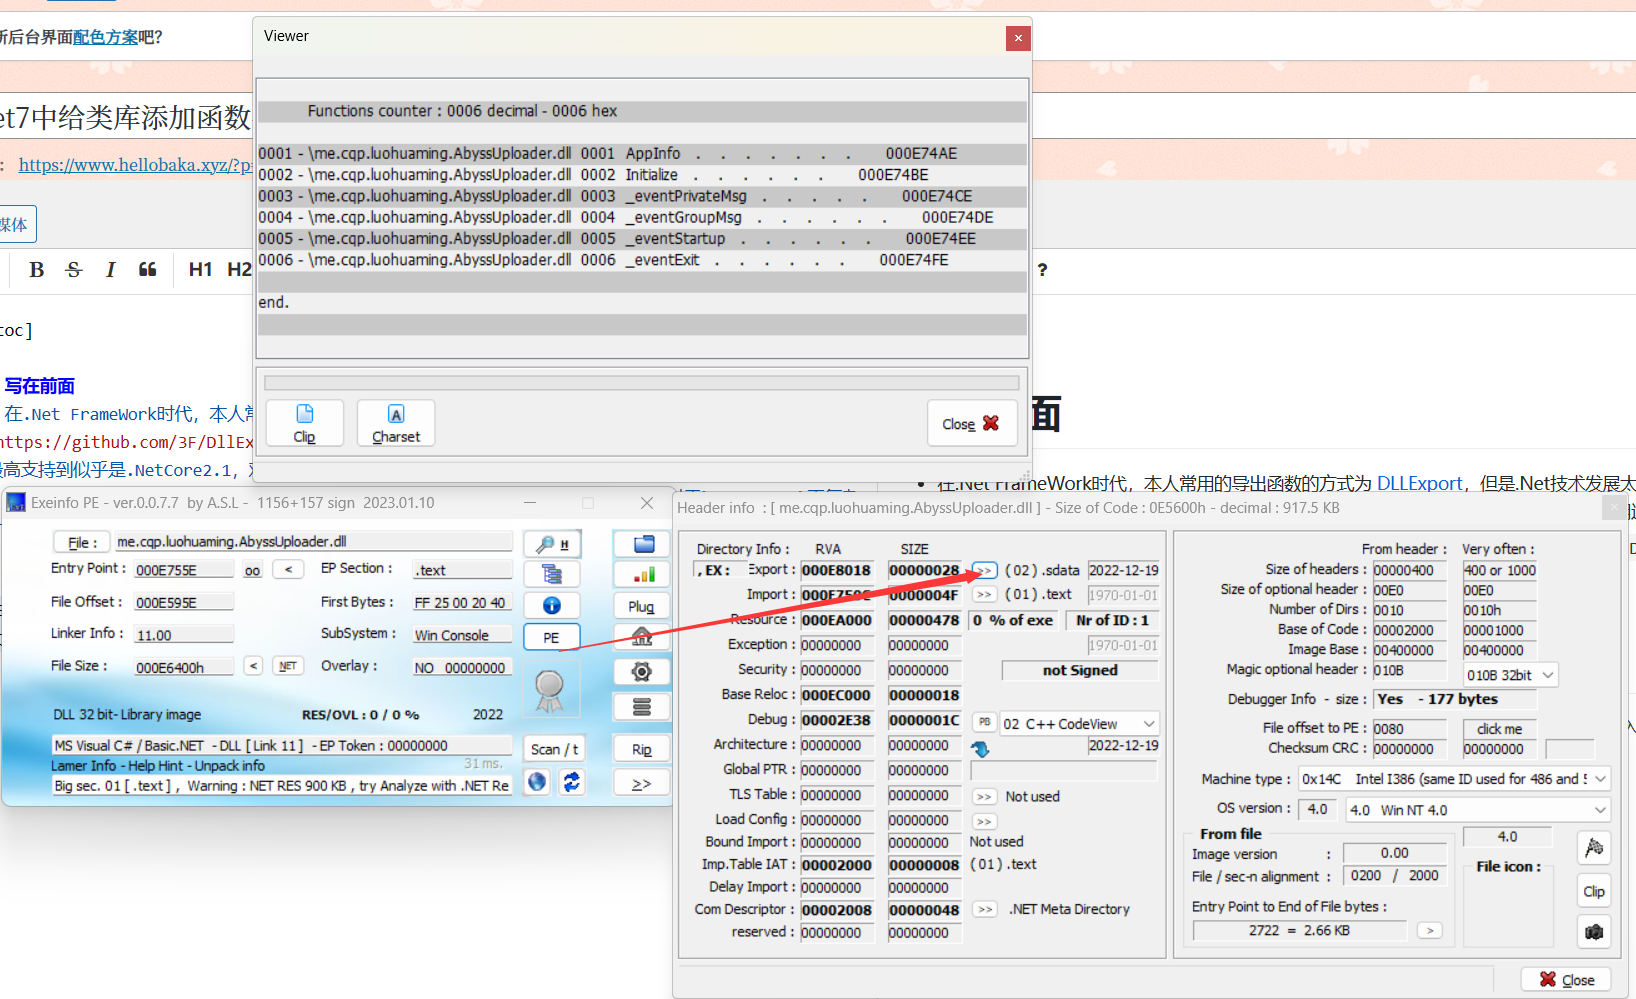
Task: Open Exeinfo PE settings gear icon
Action: (x=642, y=672)
